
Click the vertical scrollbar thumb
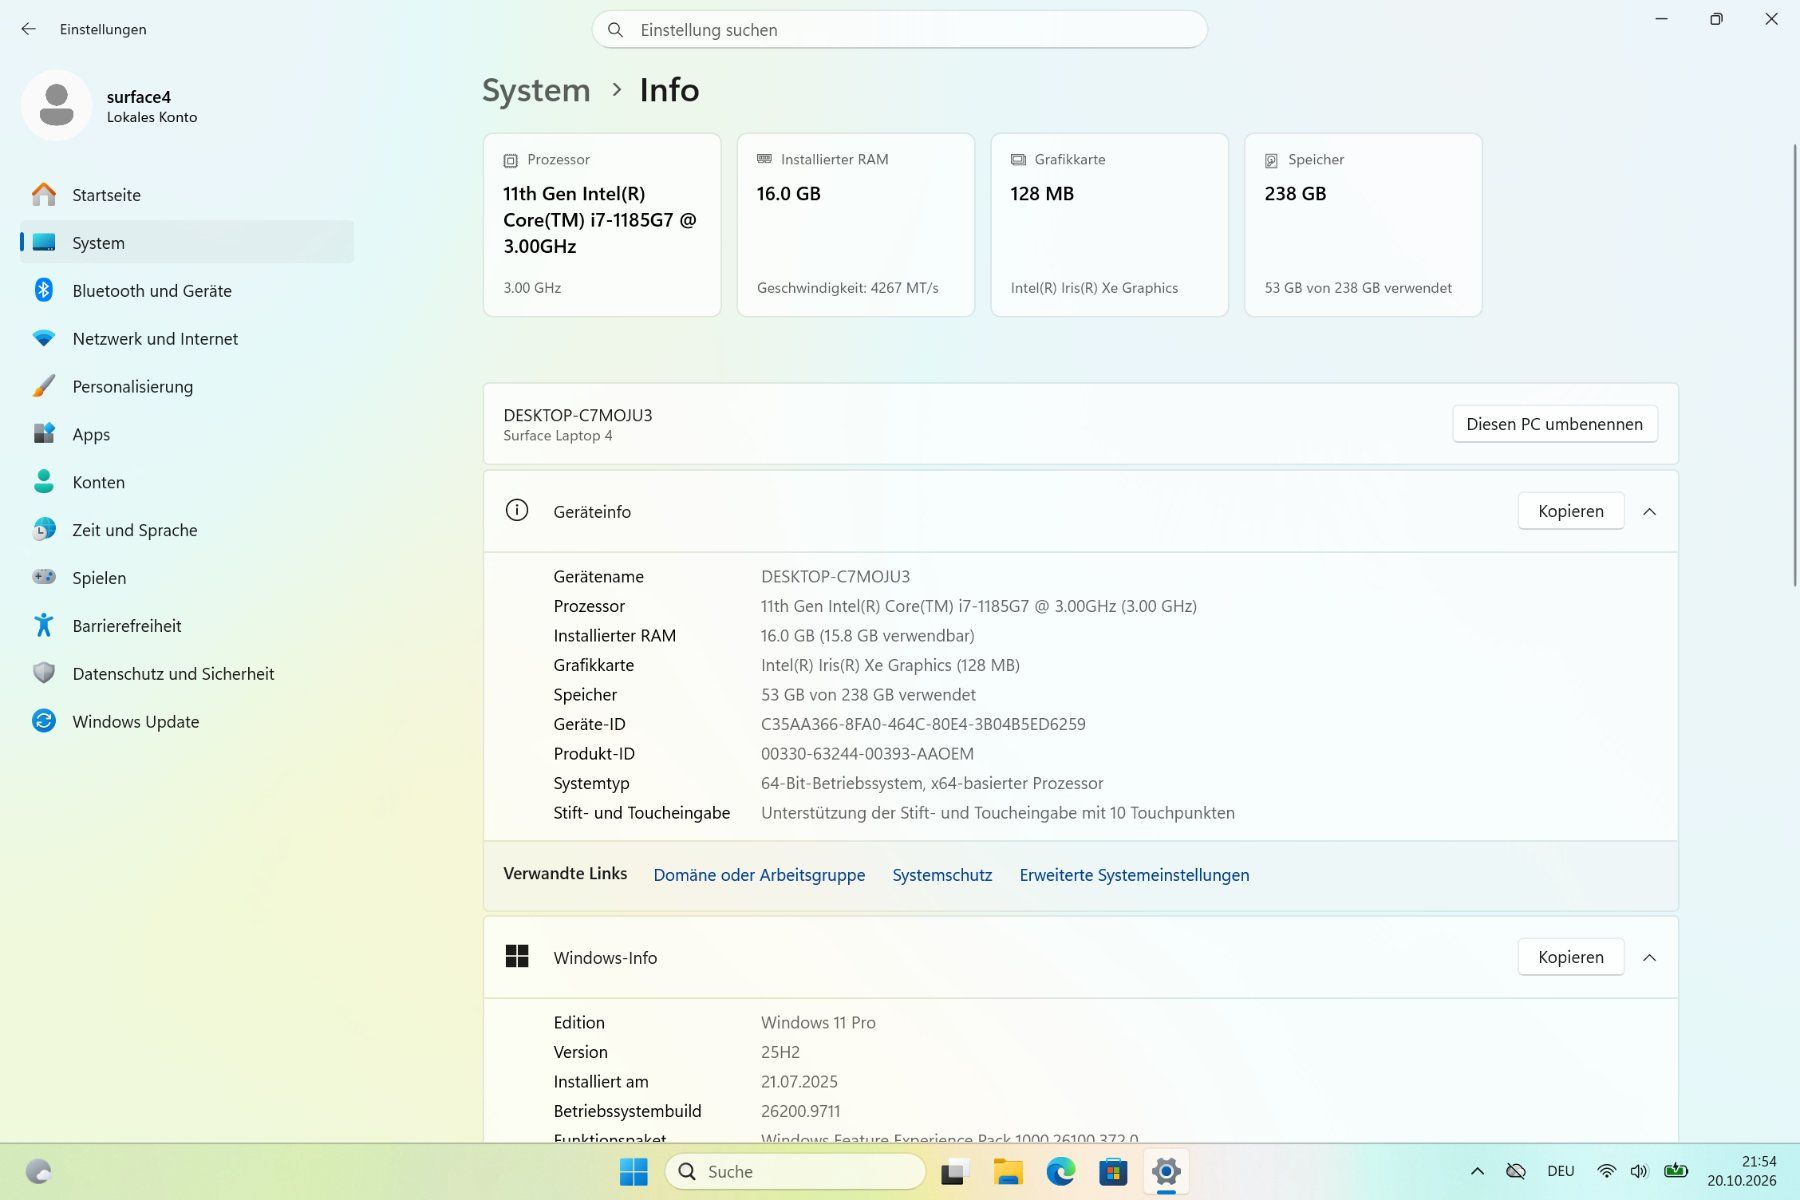click(x=1794, y=365)
